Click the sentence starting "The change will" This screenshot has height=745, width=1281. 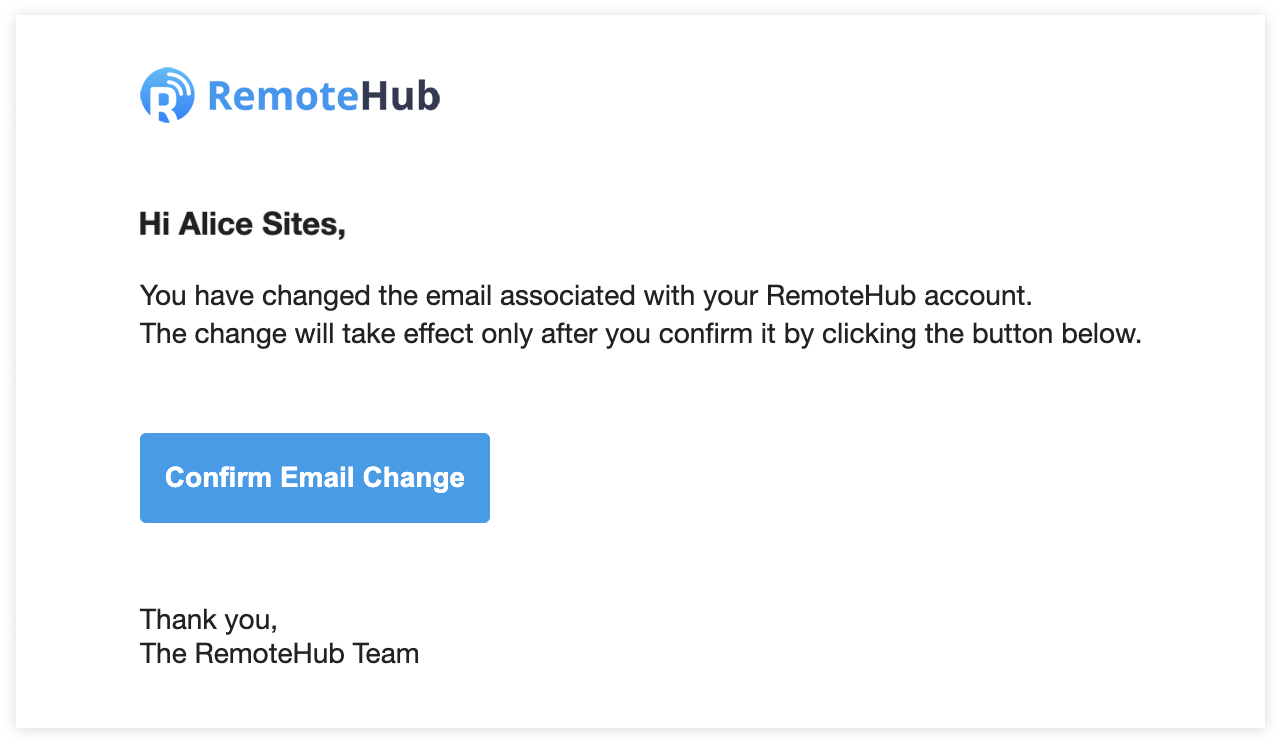coord(641,333)
